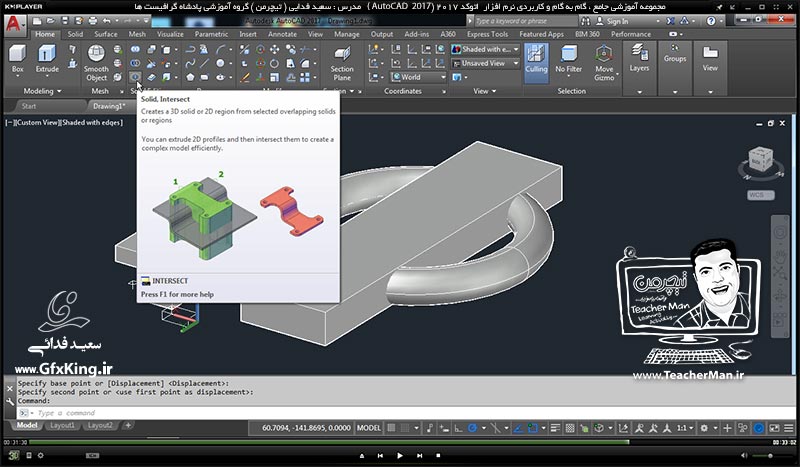Click the video player progress bar

[399, 442]
